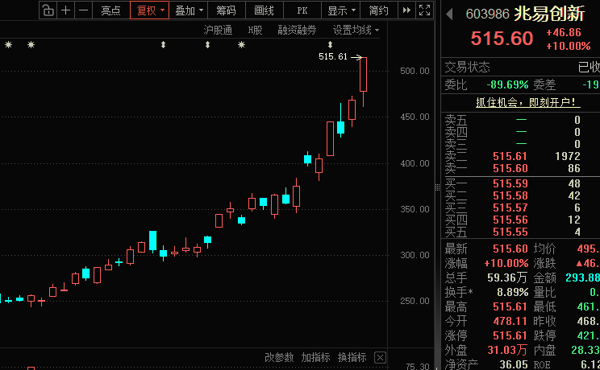The image size is (600, 370).
Task: Expand the 叠加 overlay dropdown
Action: point(189,10)
